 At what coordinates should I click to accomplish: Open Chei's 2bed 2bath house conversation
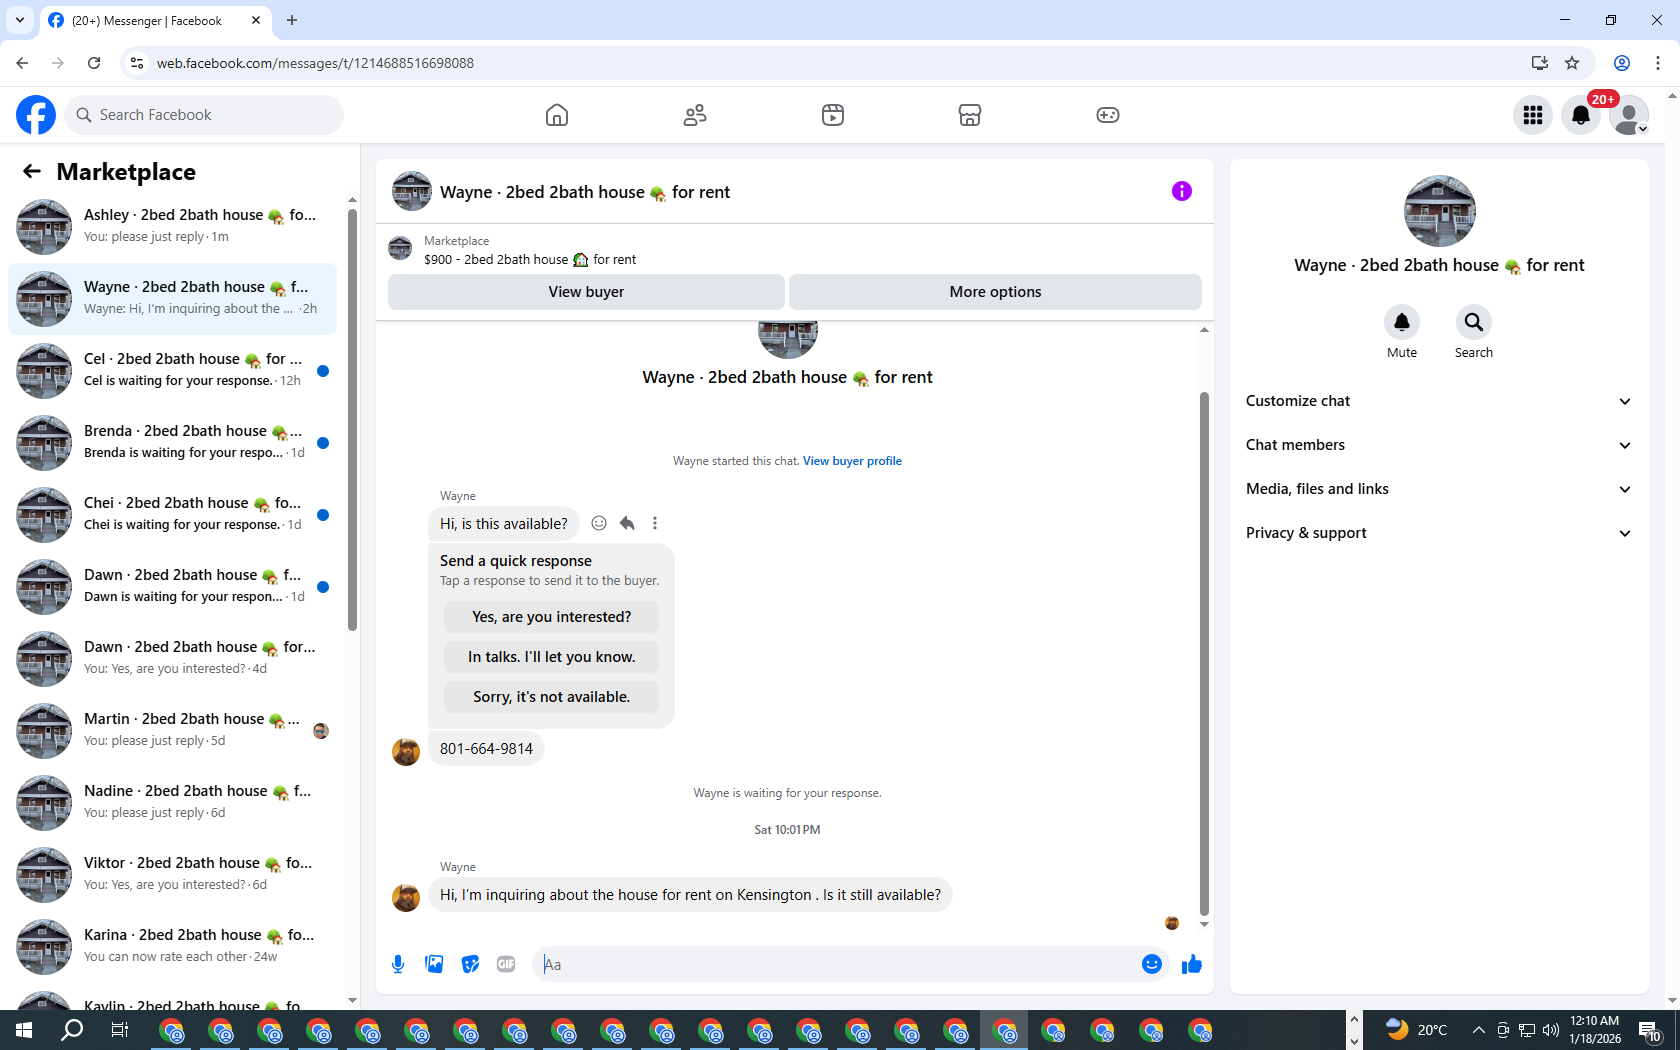(x=172, y=514)
